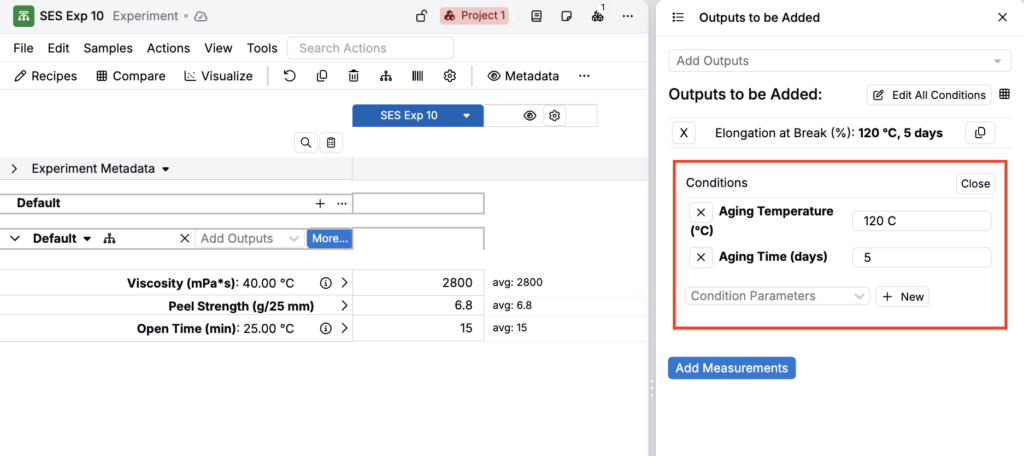Expand the Open Time row chevron

point(344,328)
